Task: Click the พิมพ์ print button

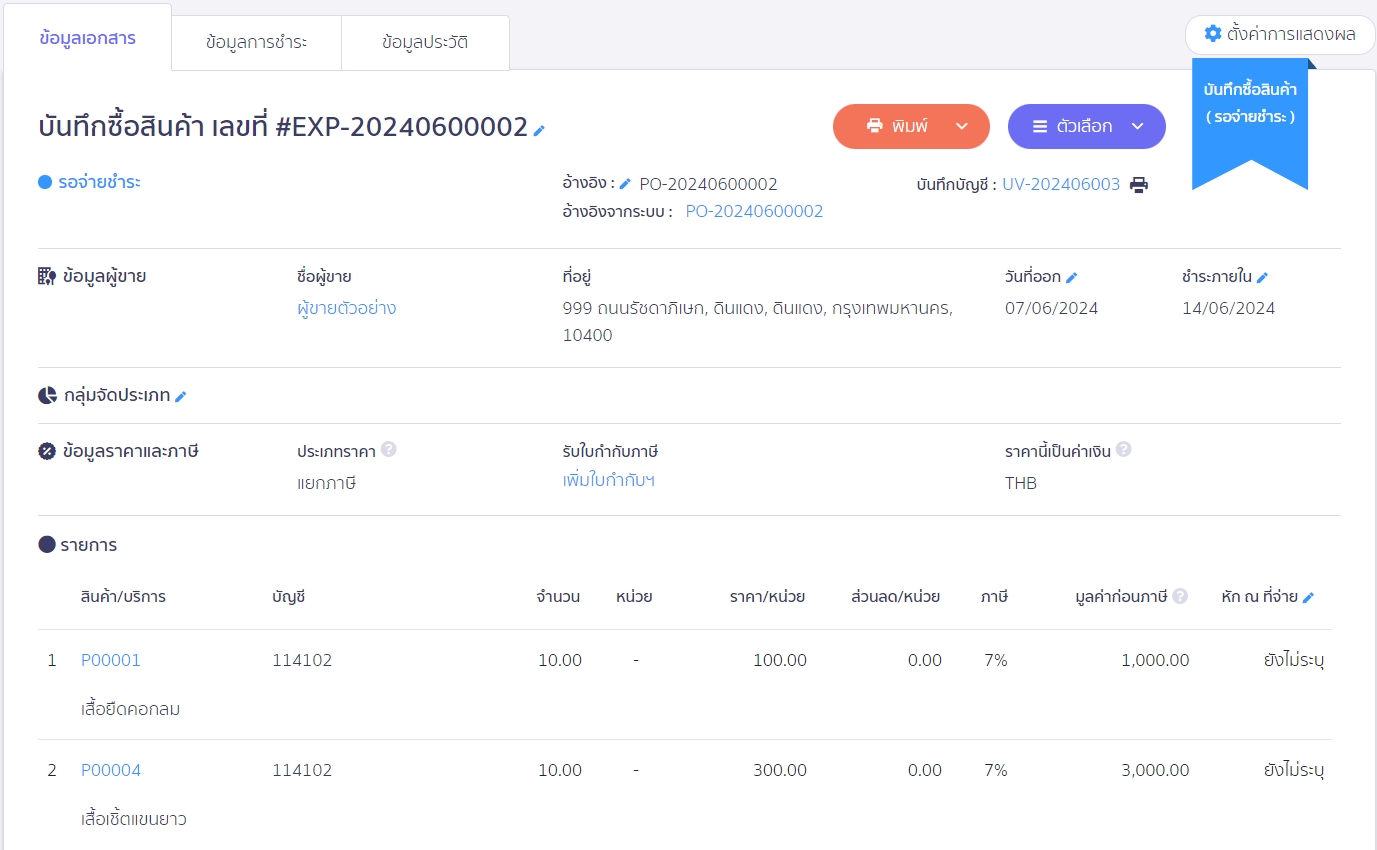Action: tap(911, 126)
